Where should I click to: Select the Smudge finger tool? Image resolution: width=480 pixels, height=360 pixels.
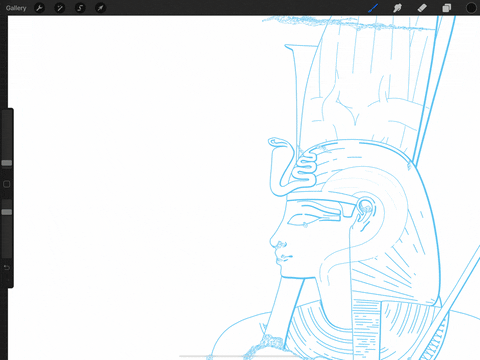[x=397, y=8]
